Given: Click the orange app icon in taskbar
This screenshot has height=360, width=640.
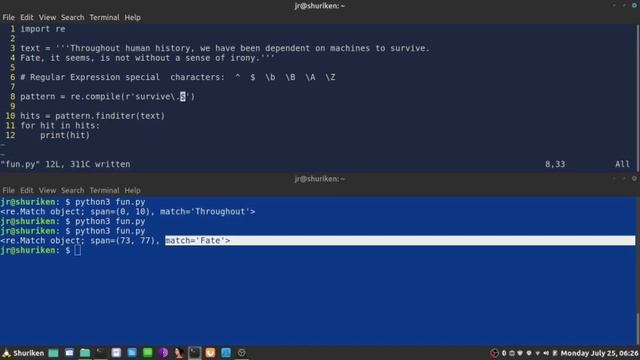Looking at the screenshot, I should 210,353.
